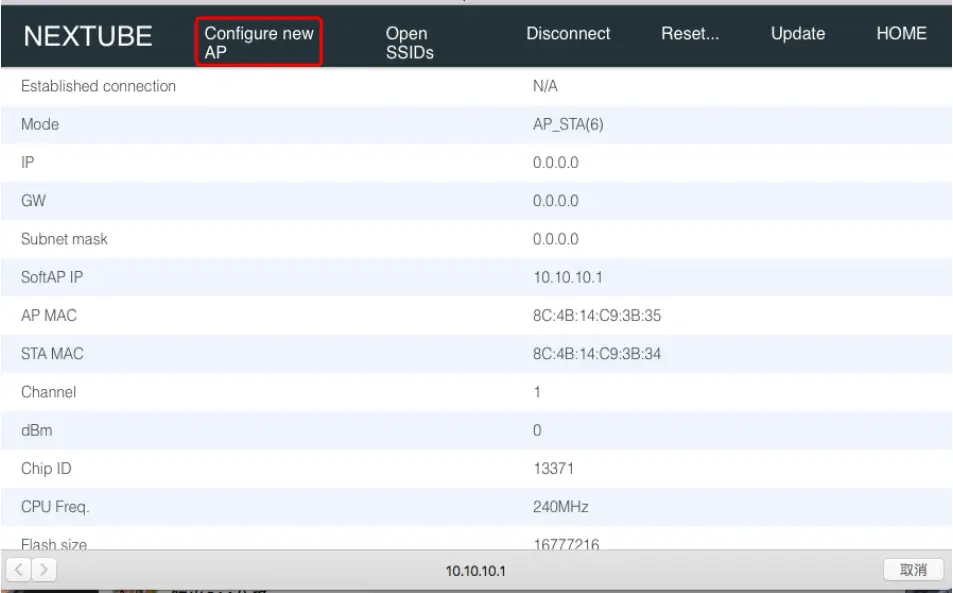Screen dimensions: 953x593
Task: Select the AP MAC label
Action: point(49,316)
